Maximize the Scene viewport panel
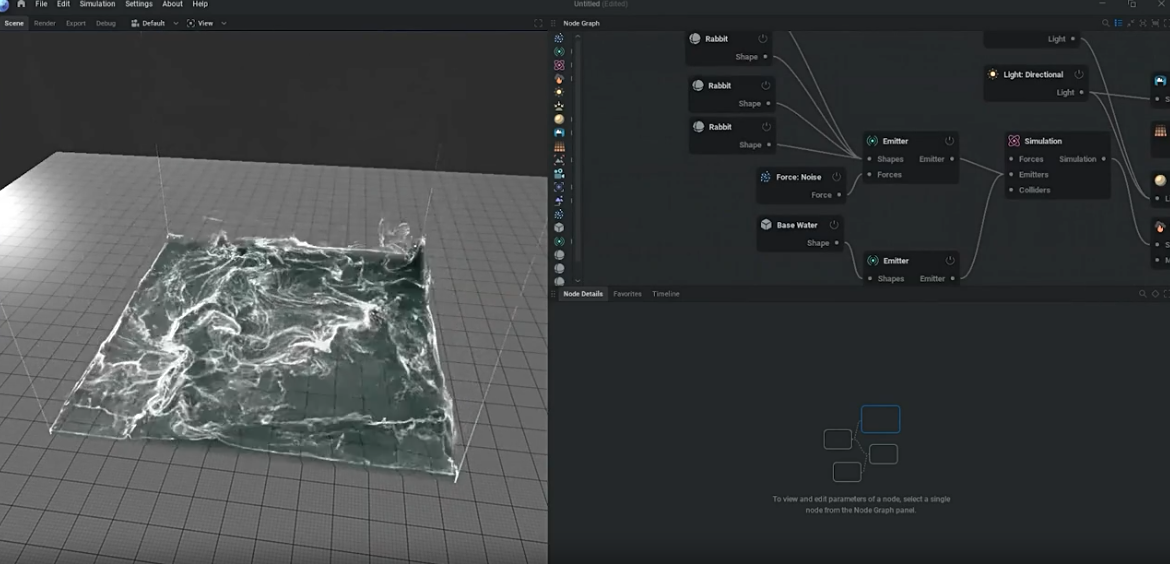 point(538,23)
